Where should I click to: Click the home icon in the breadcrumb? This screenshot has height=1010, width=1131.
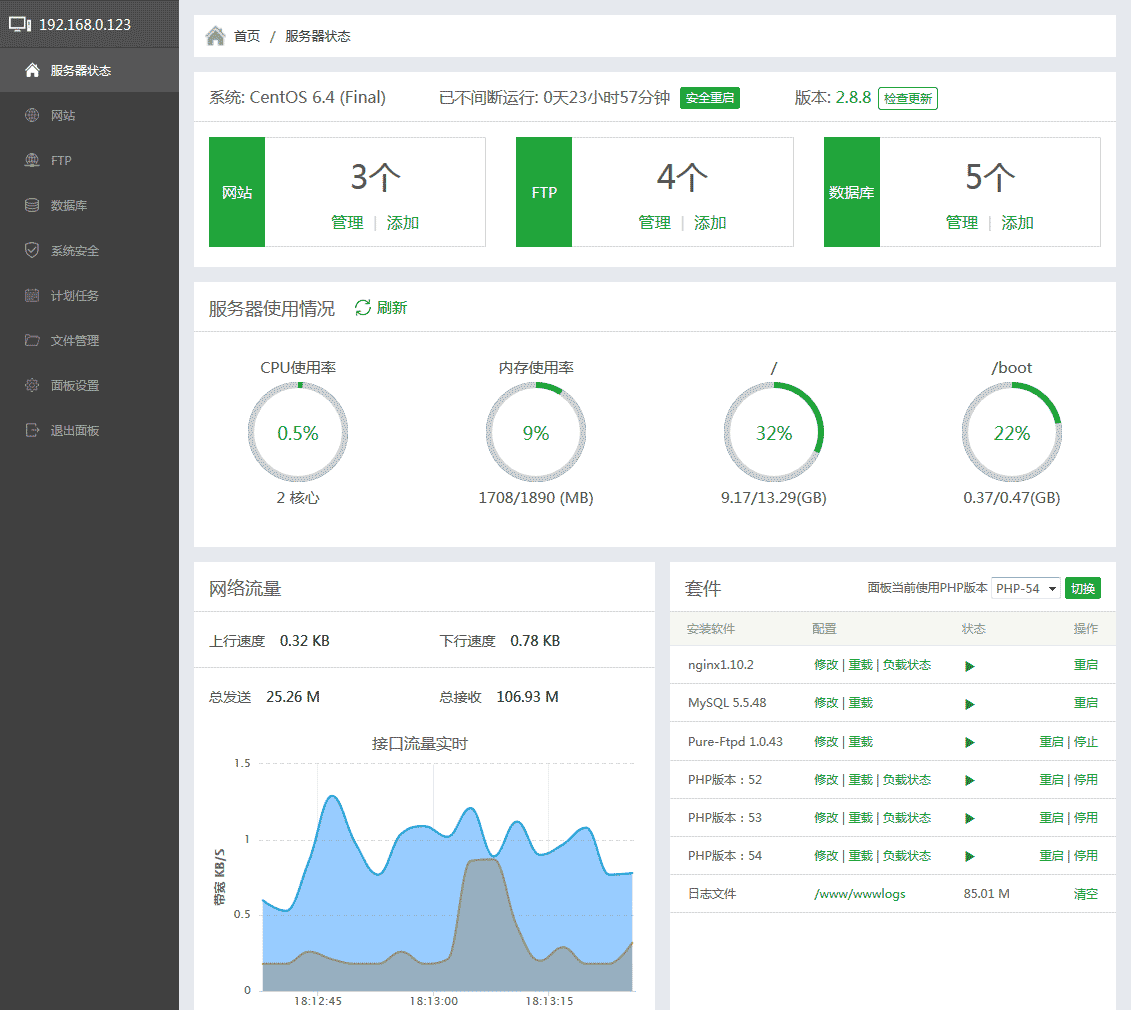[x=215, y=36]
